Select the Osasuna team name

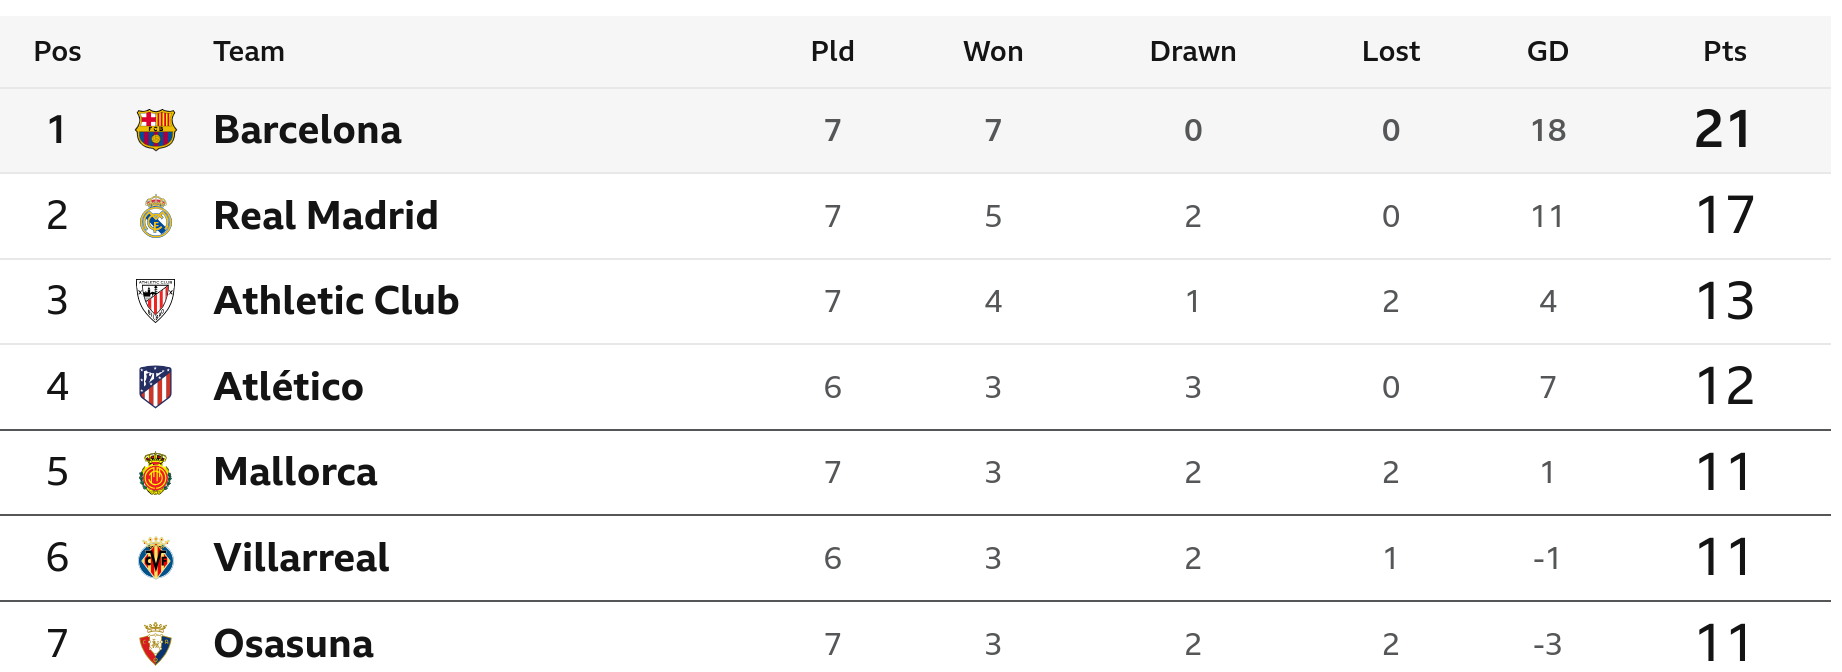tap(293, 644)
